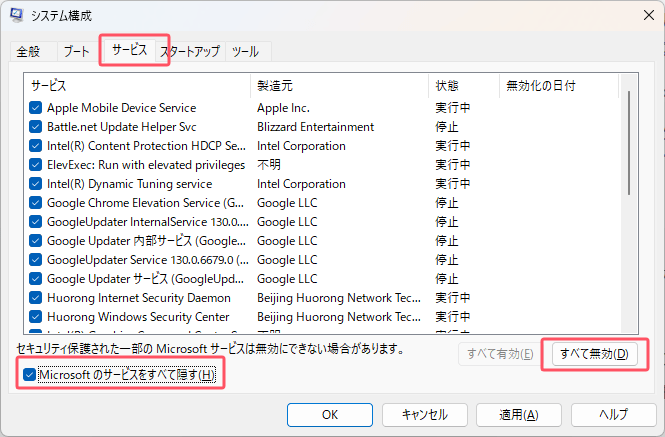665x437 pixels.
Task: Open ヘルプ button
Action: pyautogui.click(x=614, y=415)
